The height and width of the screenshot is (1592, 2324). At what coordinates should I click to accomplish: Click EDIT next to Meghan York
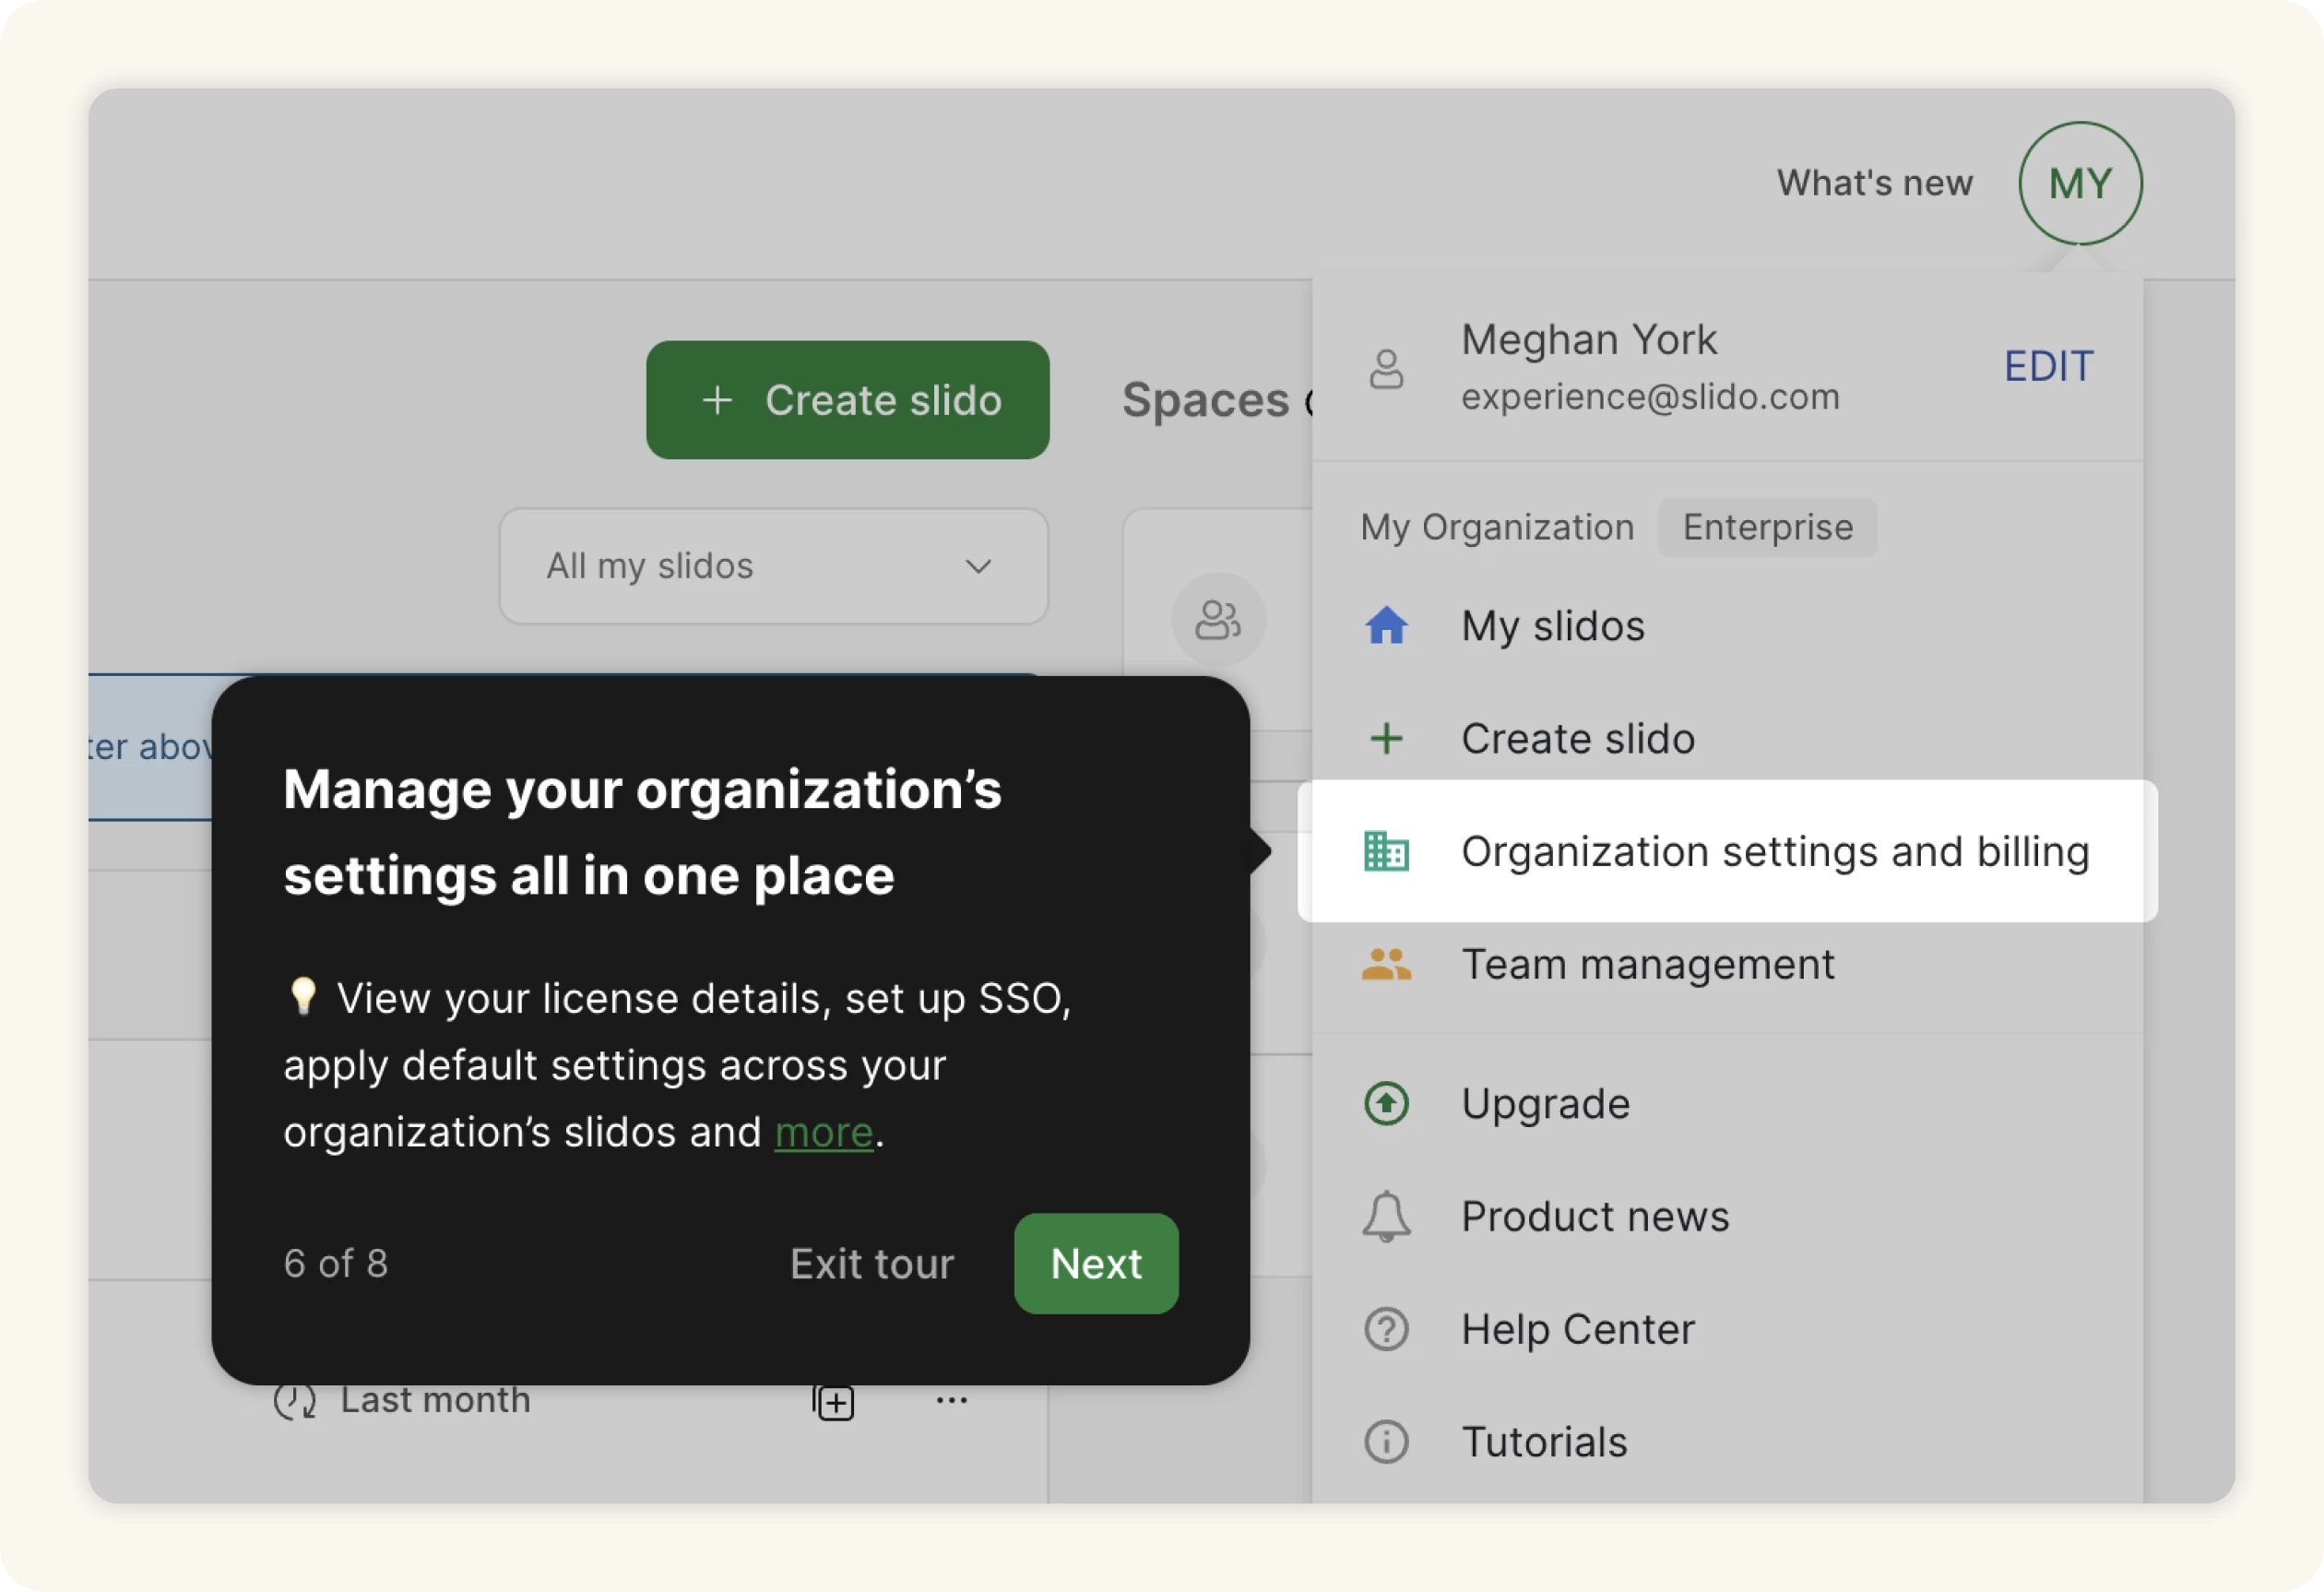2048,367
